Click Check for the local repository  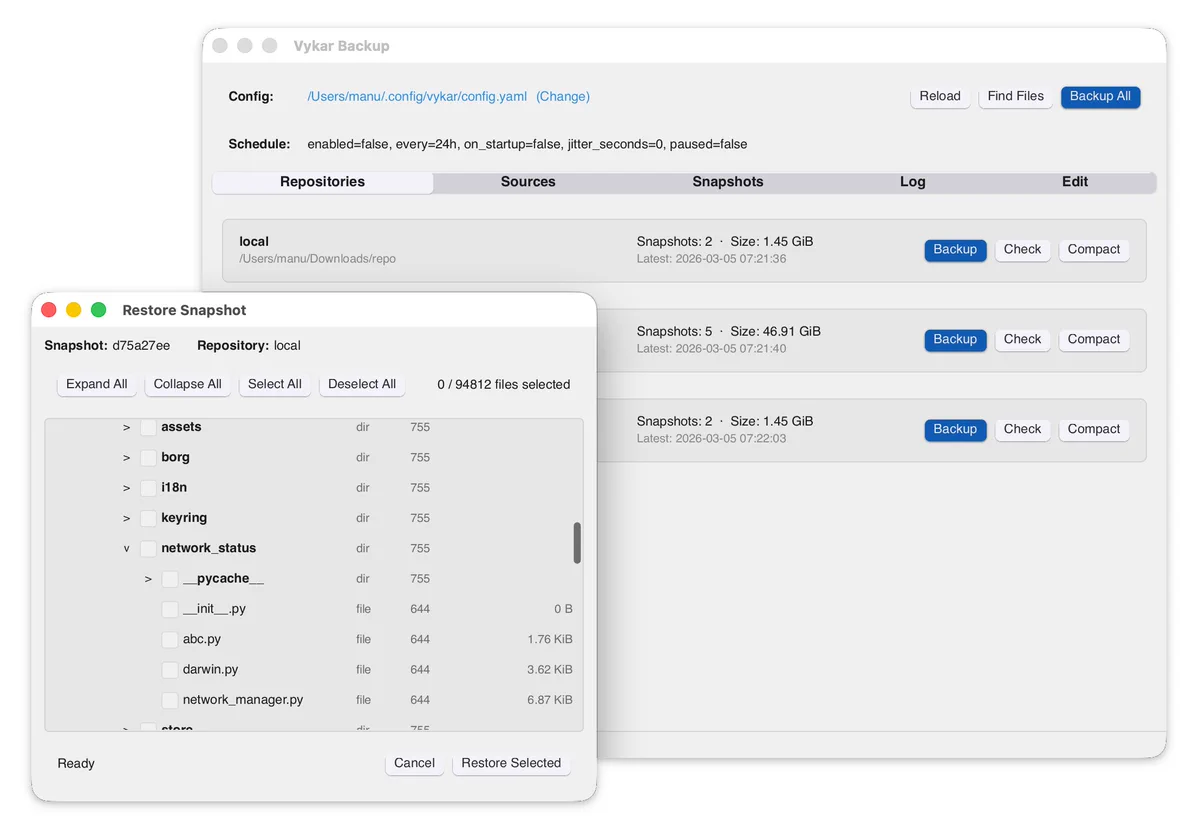[x=1023, y=250]
